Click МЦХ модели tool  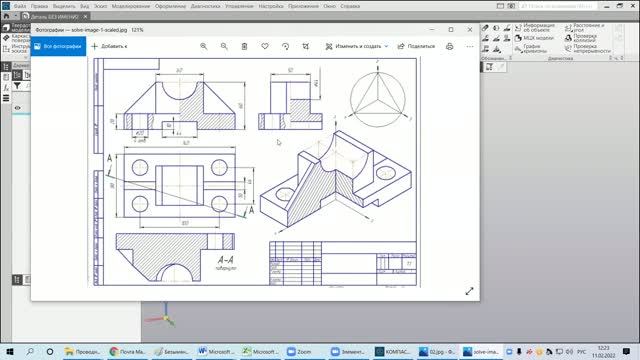[534, 38]
